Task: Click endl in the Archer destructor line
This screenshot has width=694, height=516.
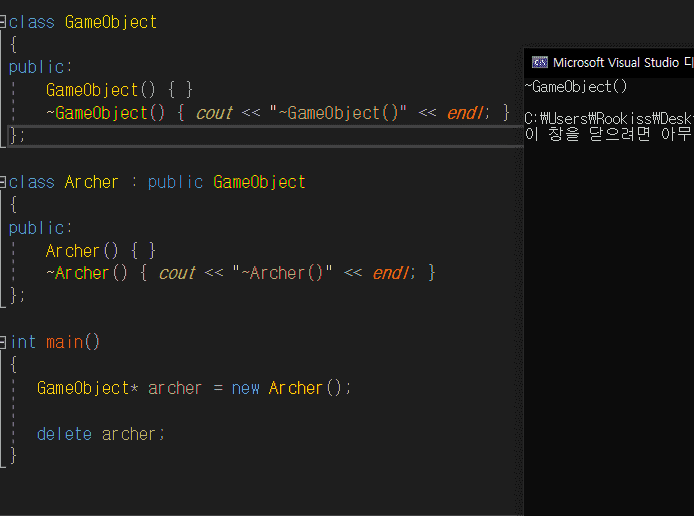Action: (390, 273)
